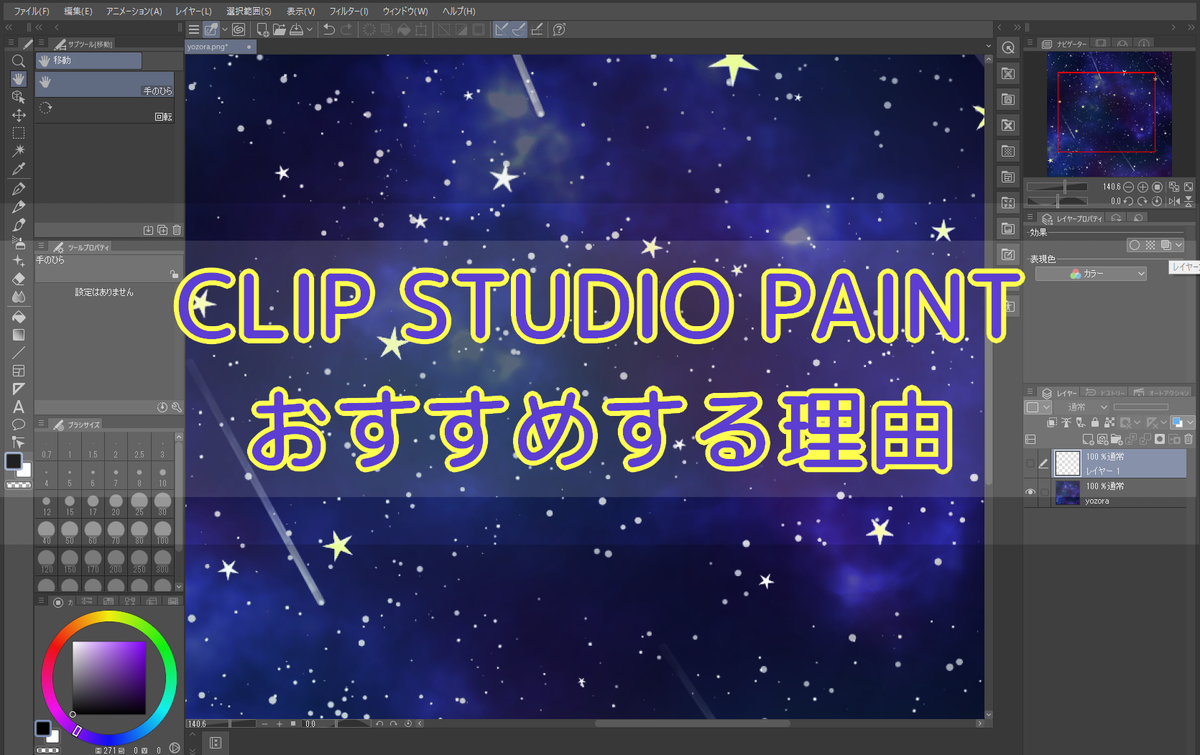Select the Operation object tool
Viewport: 1200px width, 755px height.
(x=18, y=97)
